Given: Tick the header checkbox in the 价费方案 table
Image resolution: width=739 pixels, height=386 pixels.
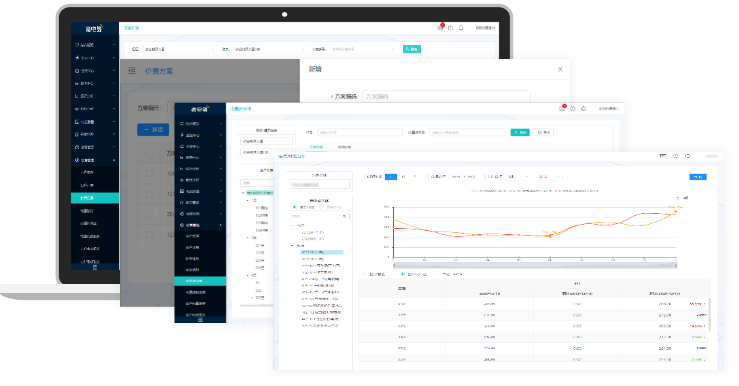Looking at the screenshot, I should (149, 154).
